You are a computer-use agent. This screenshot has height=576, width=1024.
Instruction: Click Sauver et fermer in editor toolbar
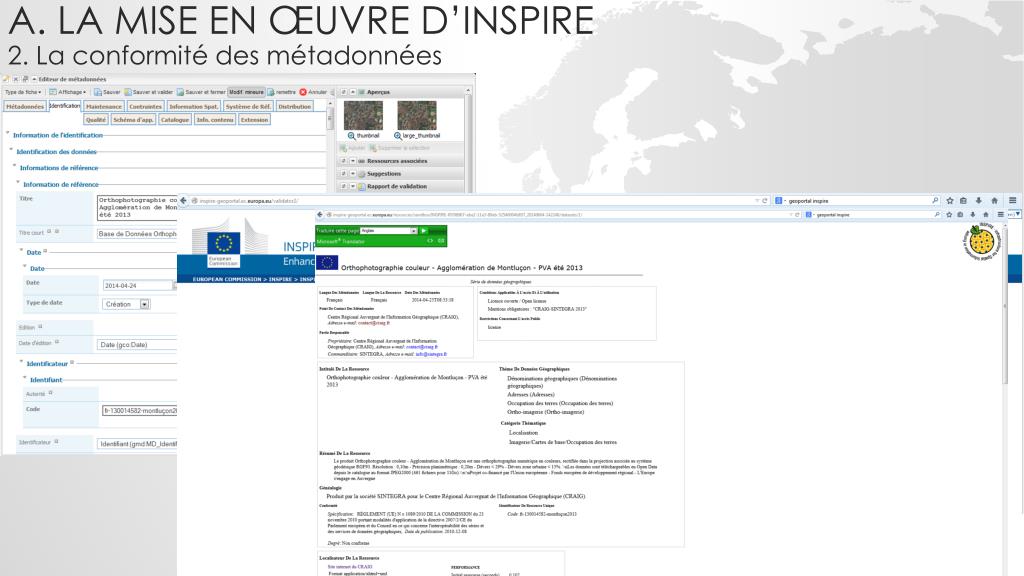coord(201,92)
